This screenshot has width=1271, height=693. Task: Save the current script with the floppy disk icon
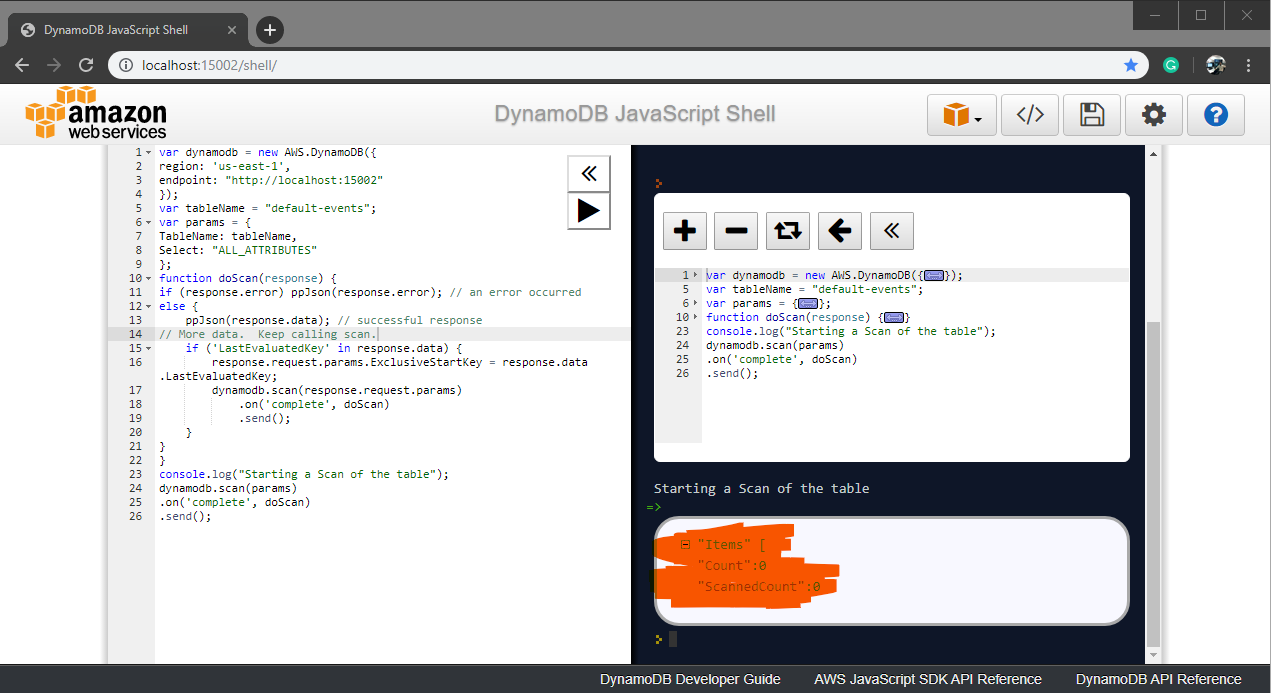point(1091,115)
